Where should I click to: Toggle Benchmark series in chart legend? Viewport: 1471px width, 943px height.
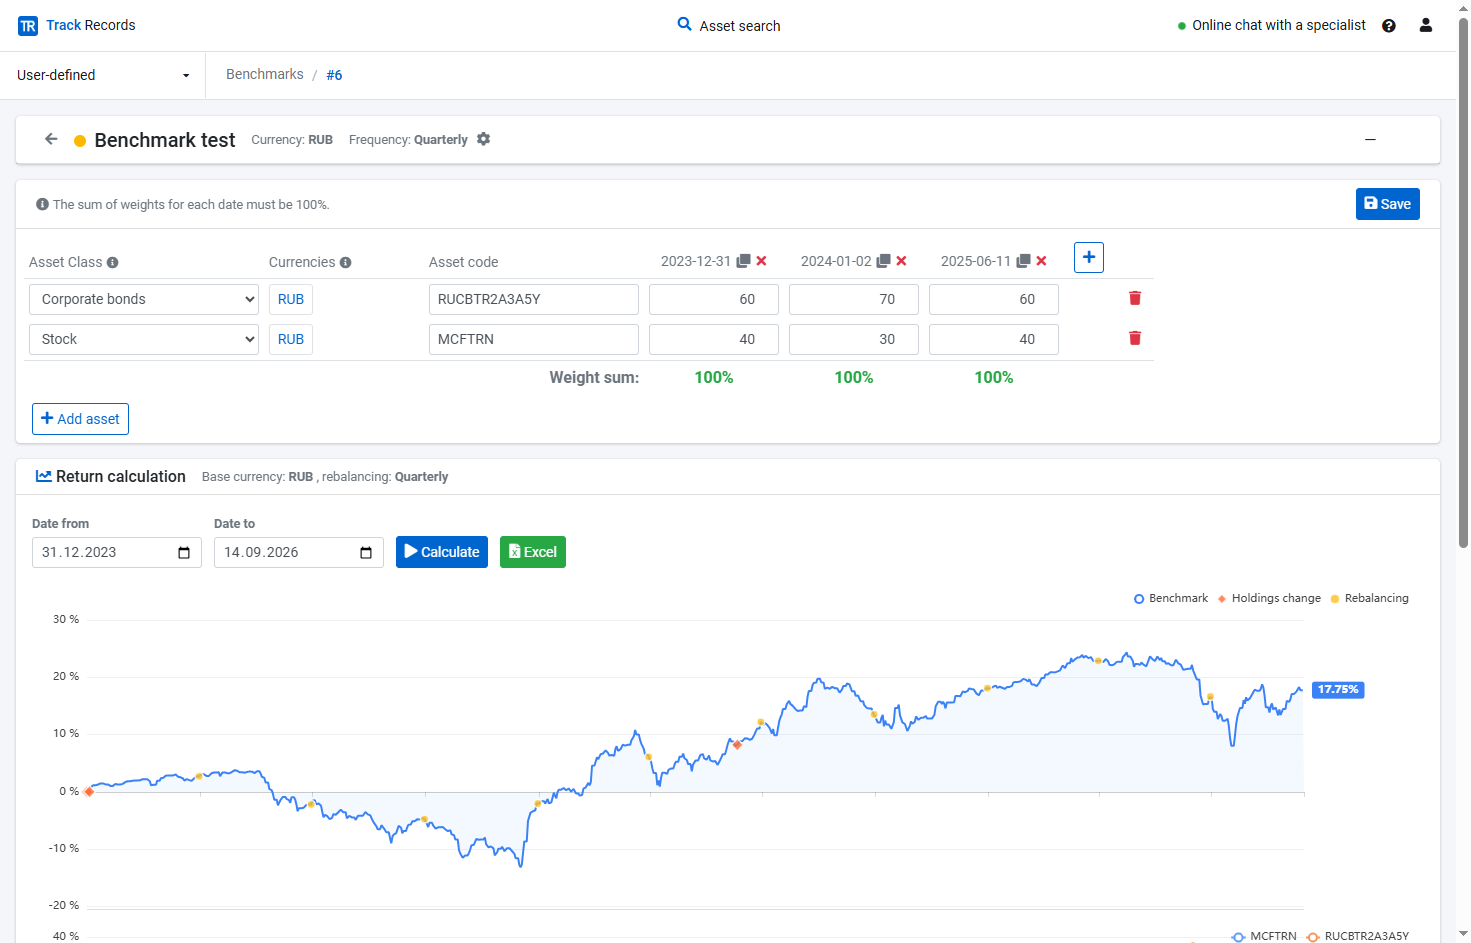coord(1171,598)
